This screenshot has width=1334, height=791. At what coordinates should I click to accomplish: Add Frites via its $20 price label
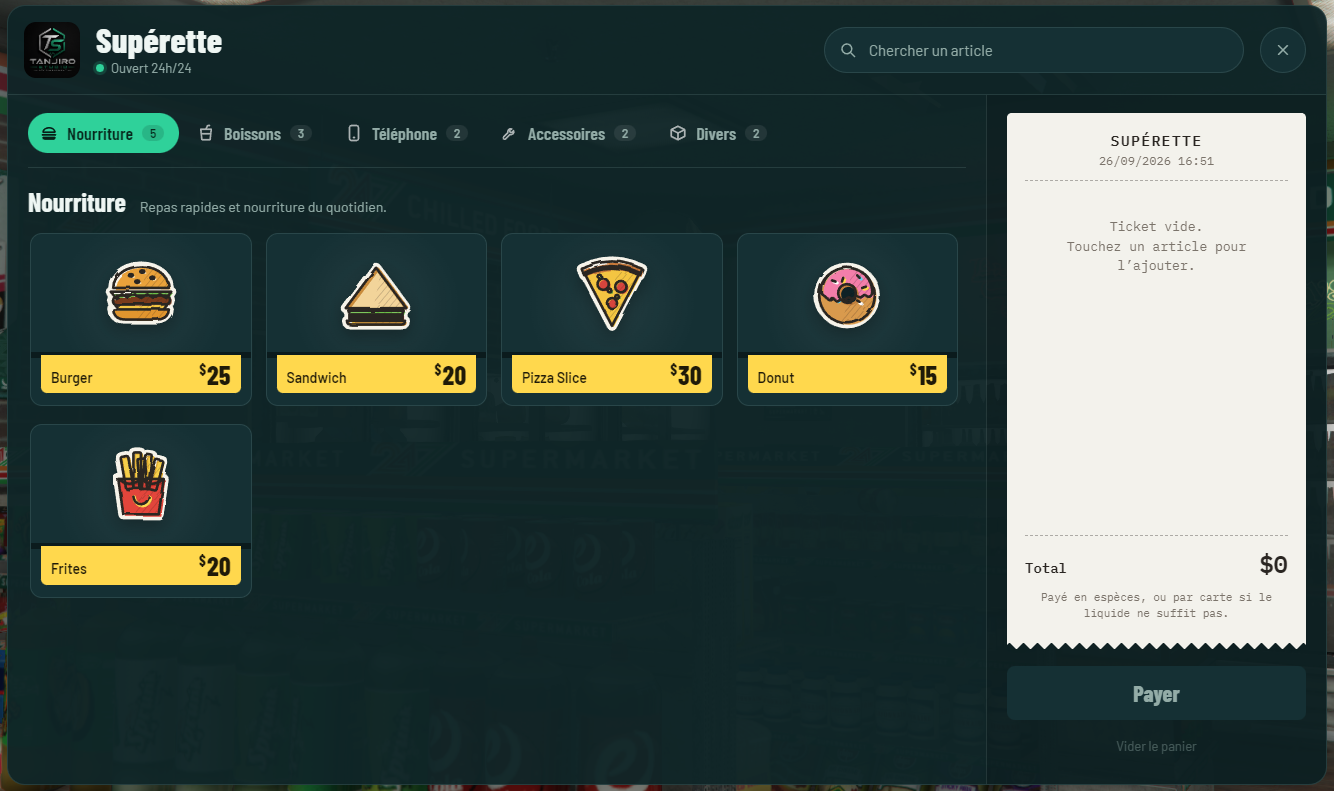point(141,566)
